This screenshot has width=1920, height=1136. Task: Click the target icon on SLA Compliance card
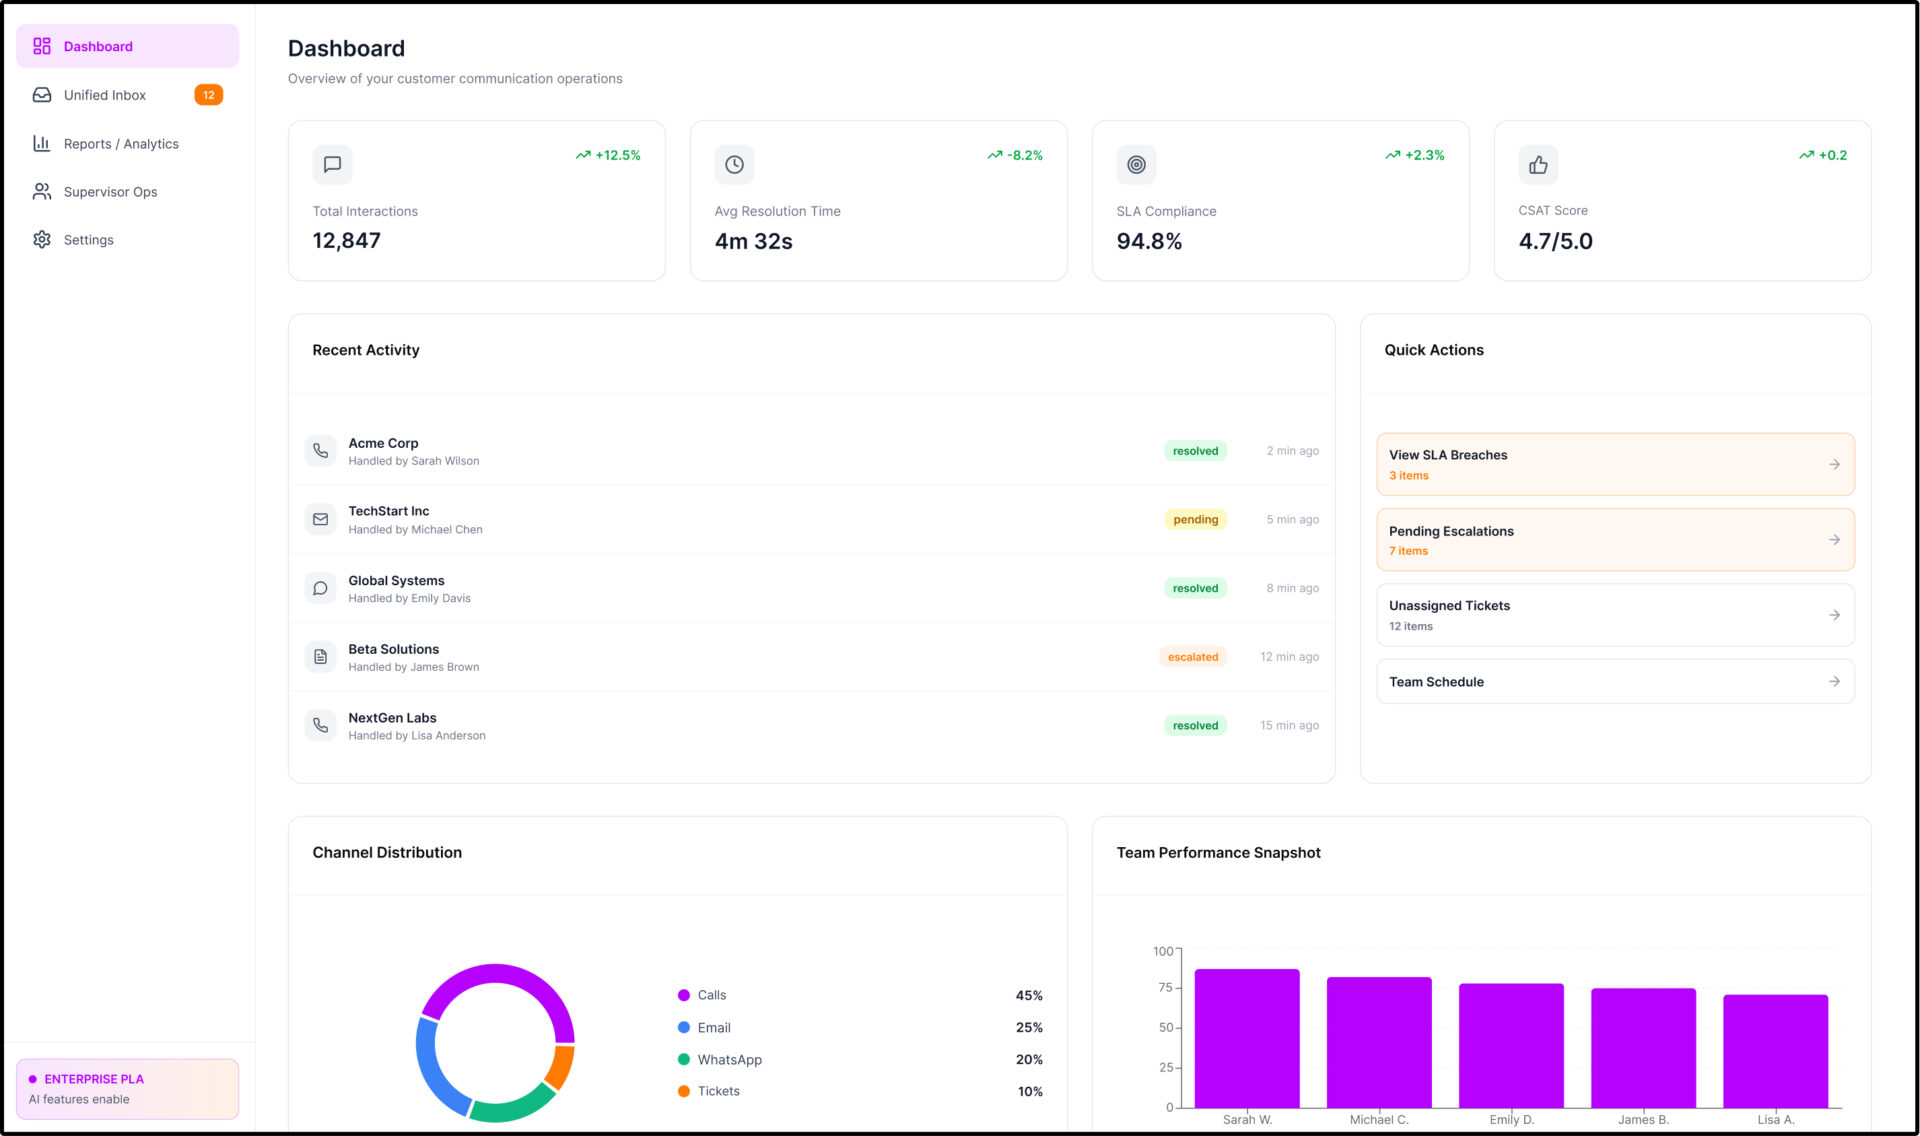(x=1136, y=165)
